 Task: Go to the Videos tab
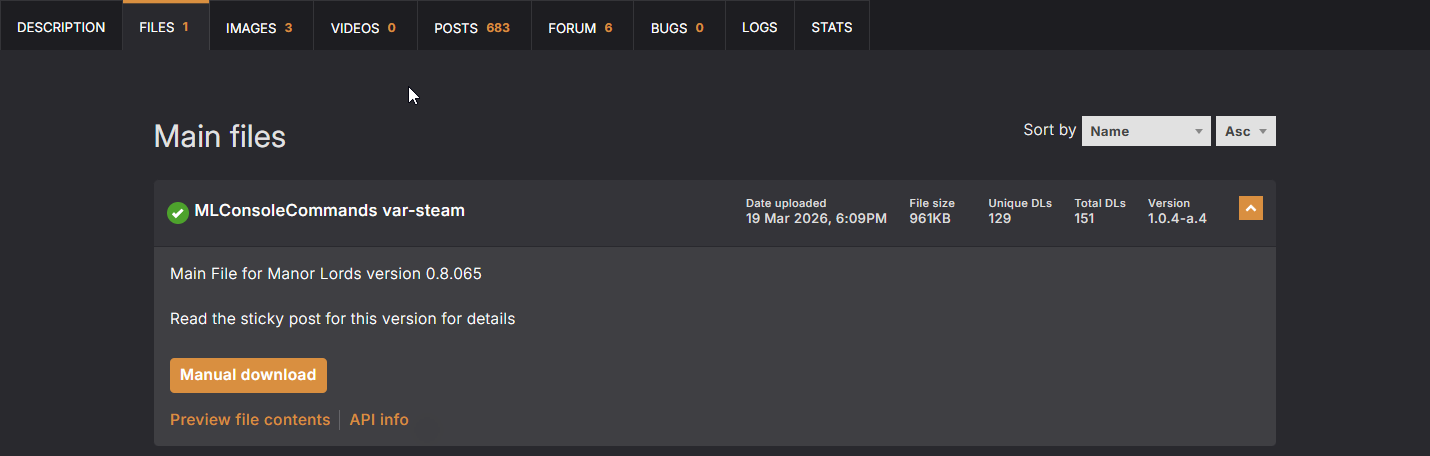click(x=364, y=27)
